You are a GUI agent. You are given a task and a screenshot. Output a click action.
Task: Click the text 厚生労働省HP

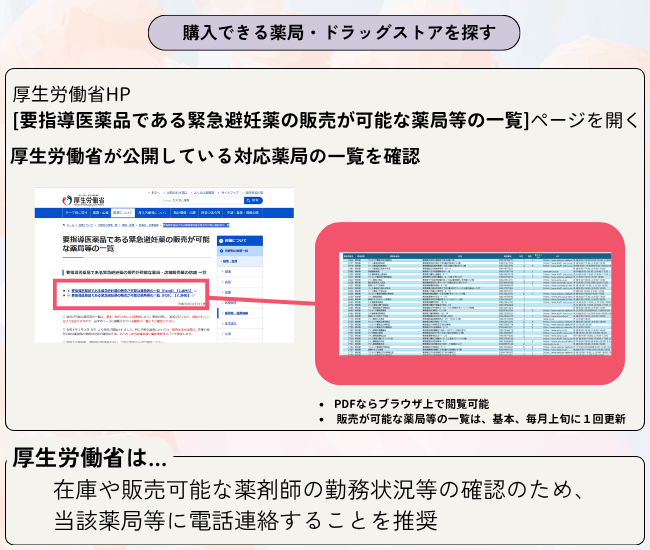(71, 94)
